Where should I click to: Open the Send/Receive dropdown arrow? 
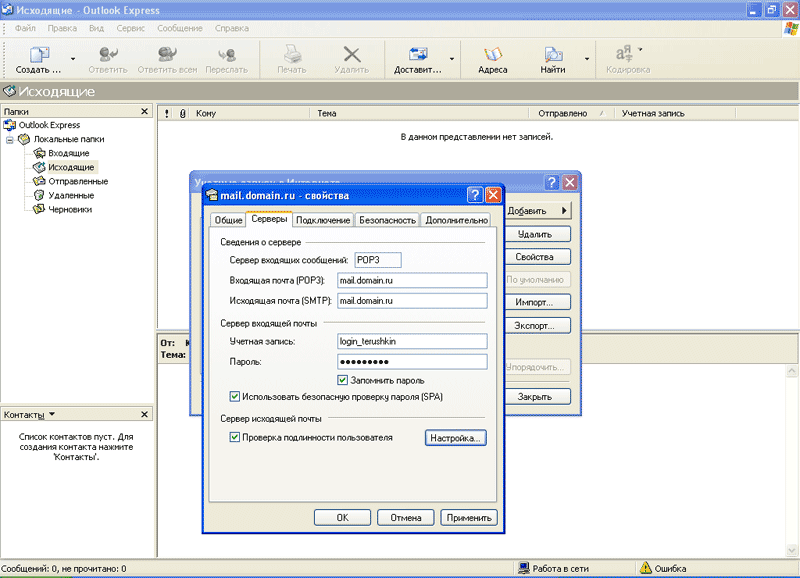[x=452, y=59]
